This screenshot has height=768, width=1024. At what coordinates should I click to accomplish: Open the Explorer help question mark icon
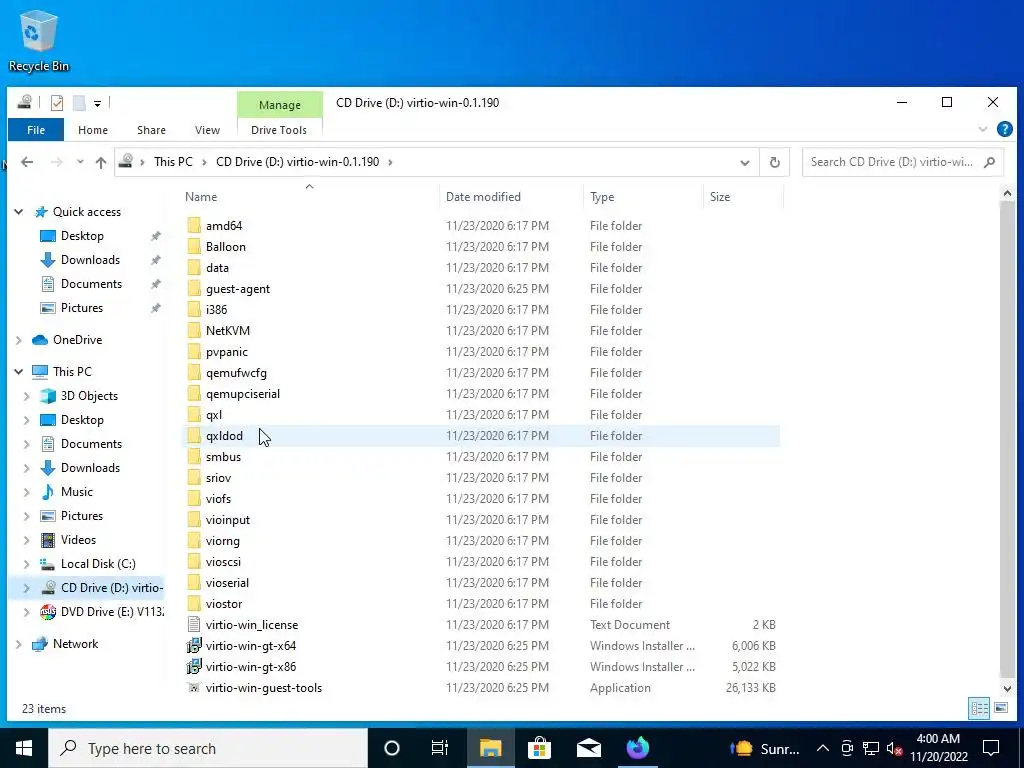pyautogui.click(x=1004, y=129)
